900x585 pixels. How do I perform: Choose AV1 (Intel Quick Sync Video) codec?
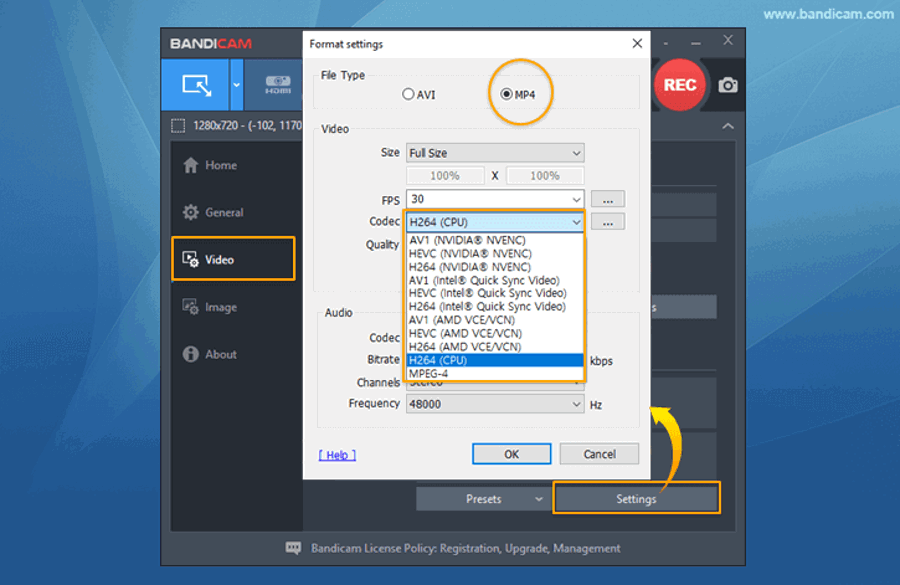click(495, 280)
